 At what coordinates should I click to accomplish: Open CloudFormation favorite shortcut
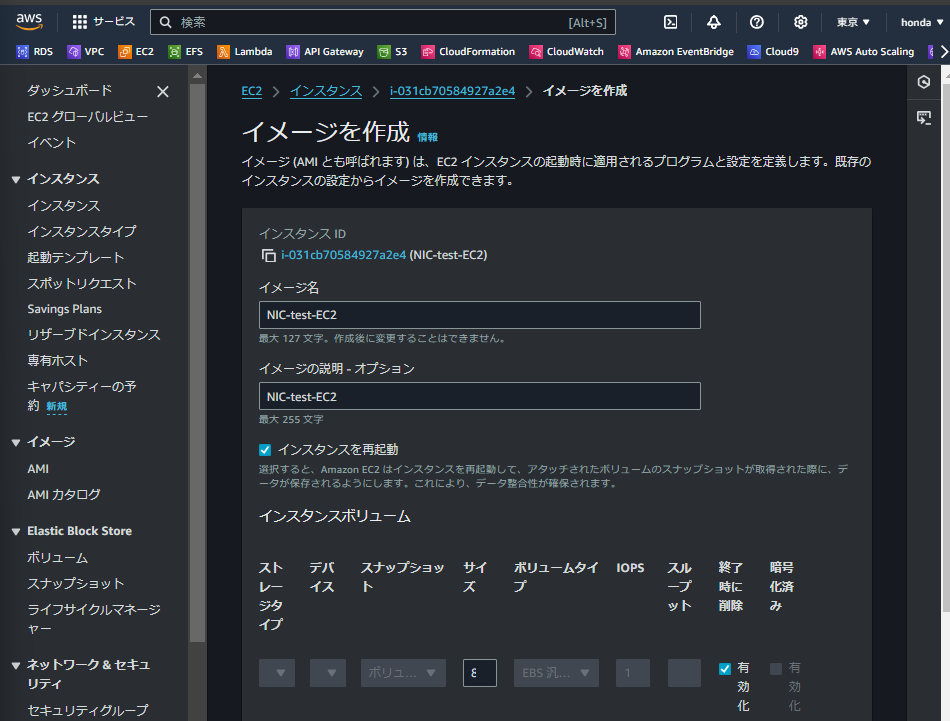point(468,52)
